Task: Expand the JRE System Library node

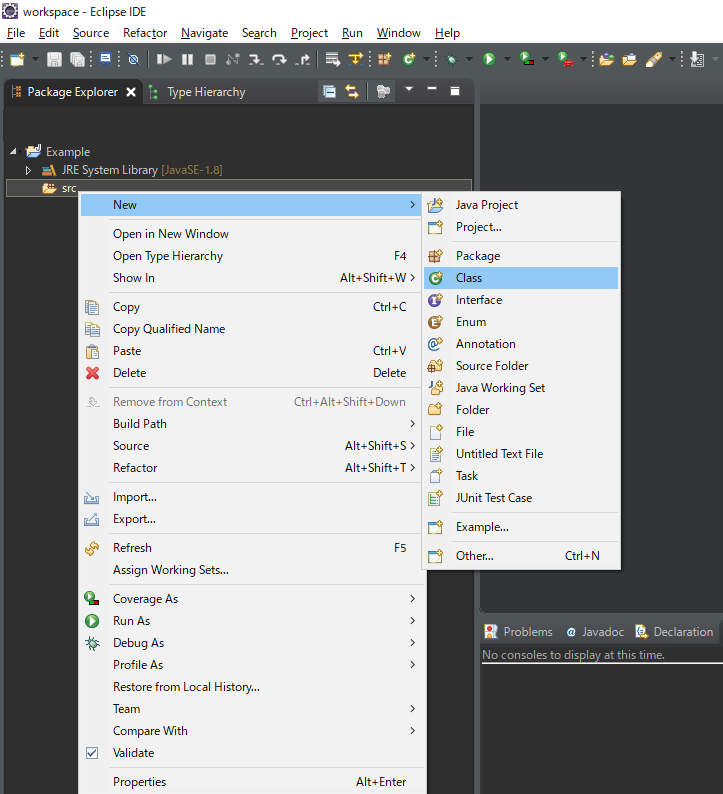Action: (x=28, y=170)
